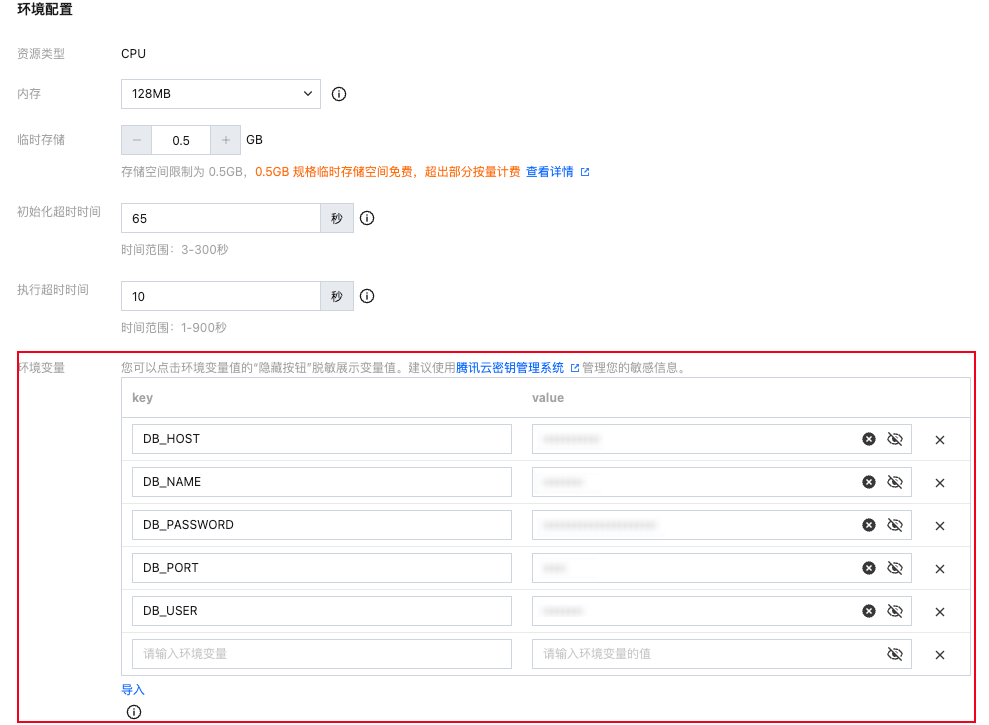Increase temporary storage with plus button
989x725 pixels.
point(225,140)
